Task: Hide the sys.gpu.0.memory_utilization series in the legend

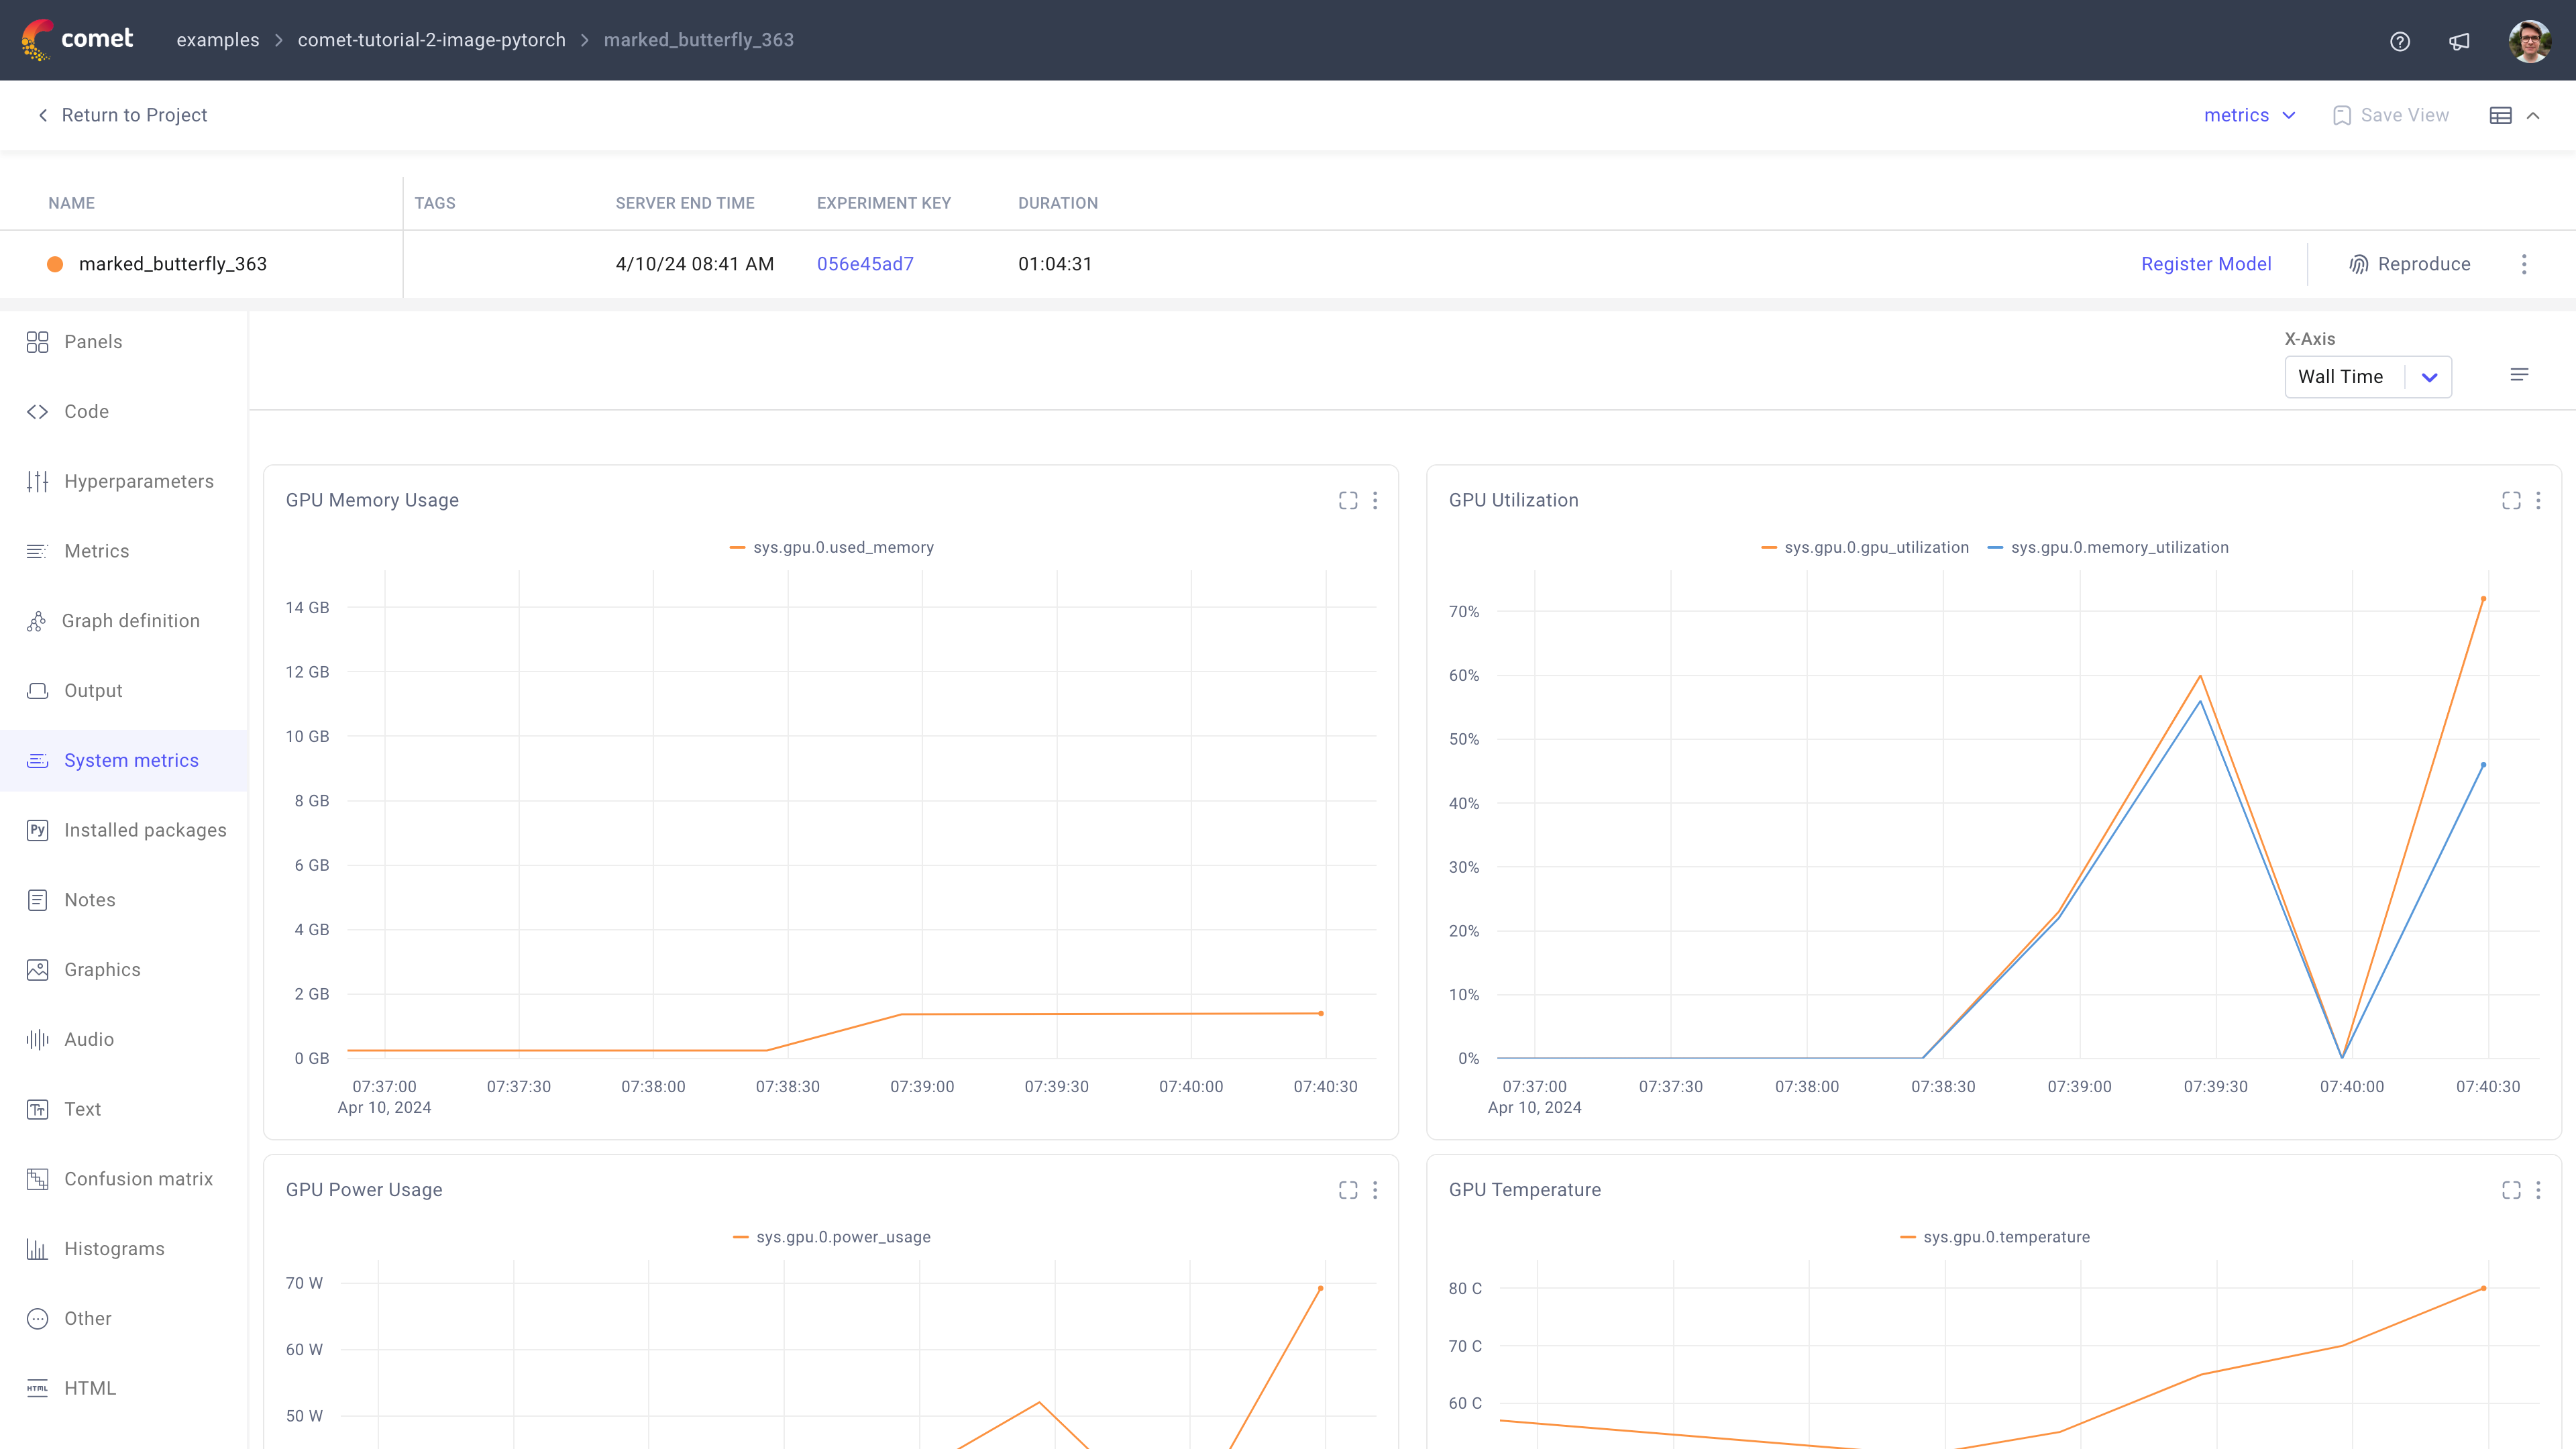Action: pyautogui.click(x=2120, y=547)
